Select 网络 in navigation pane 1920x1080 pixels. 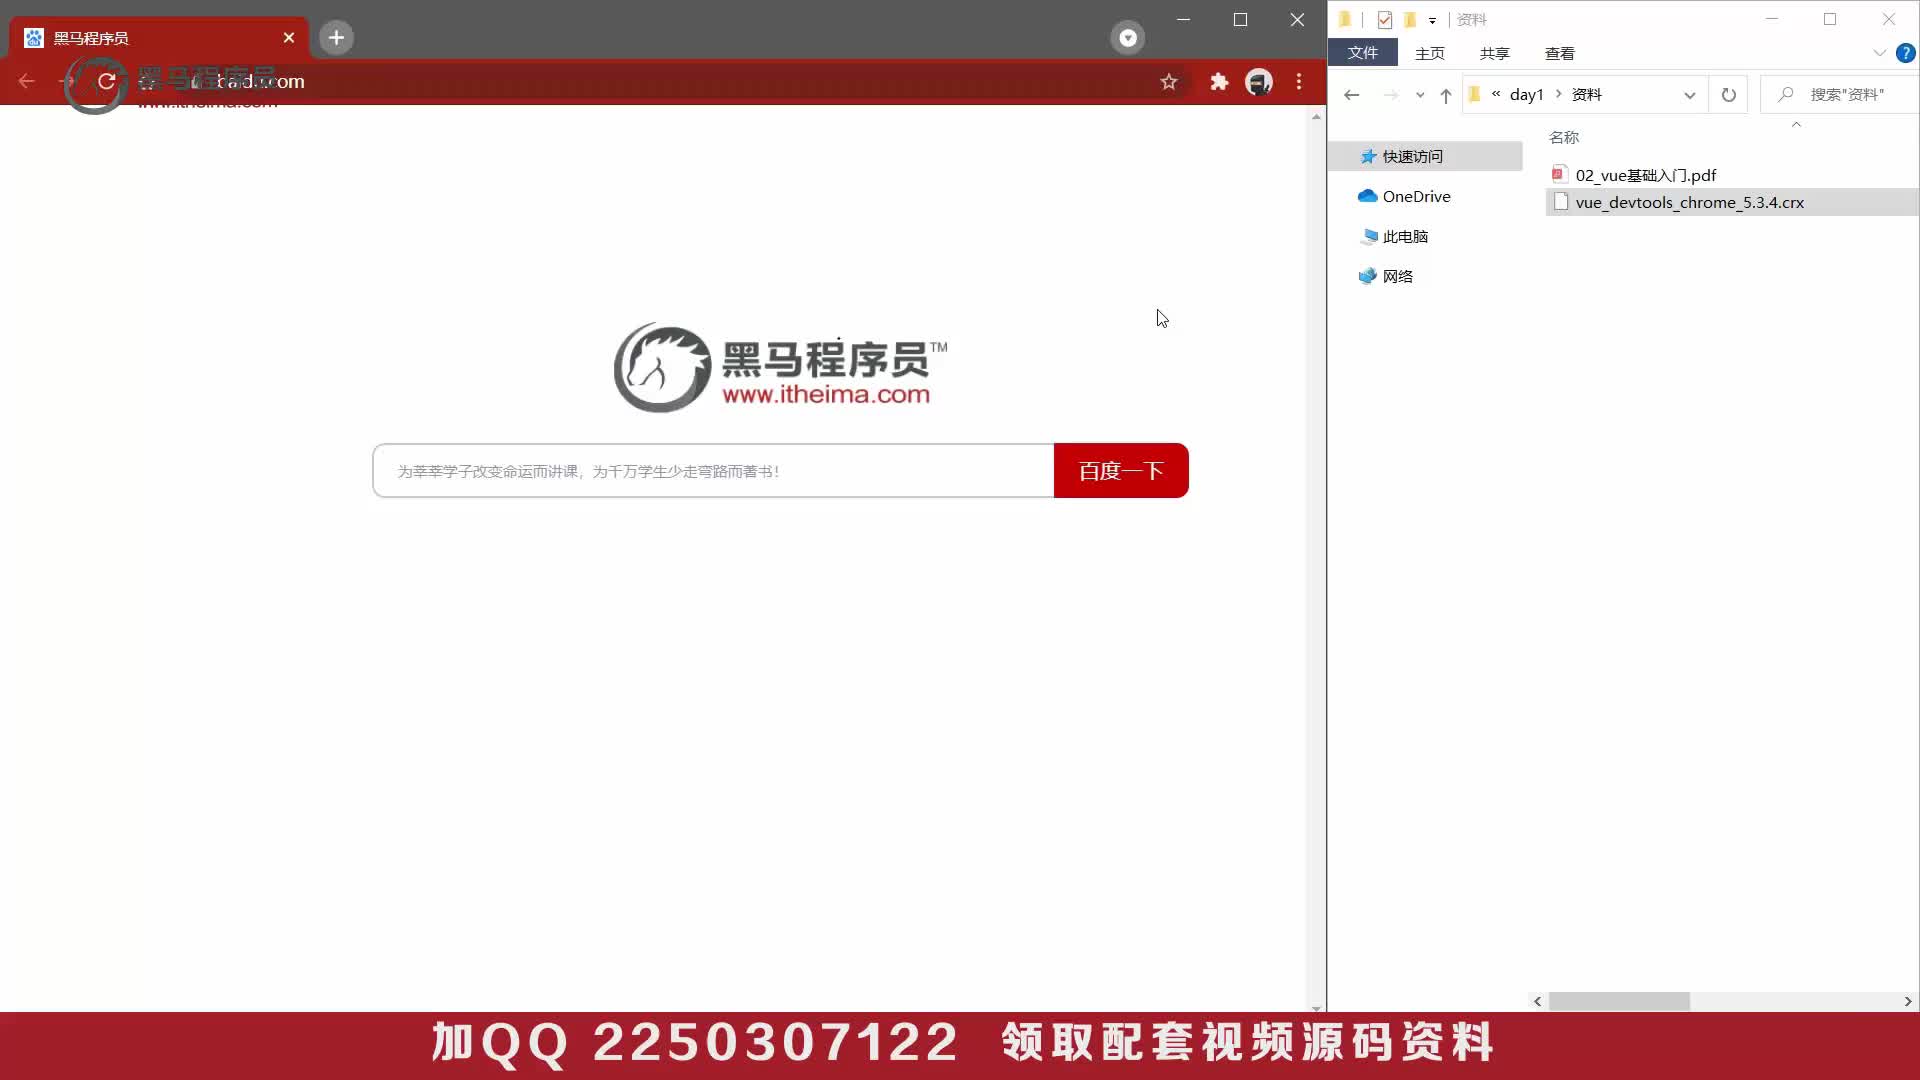click(x=1397, y=277)
